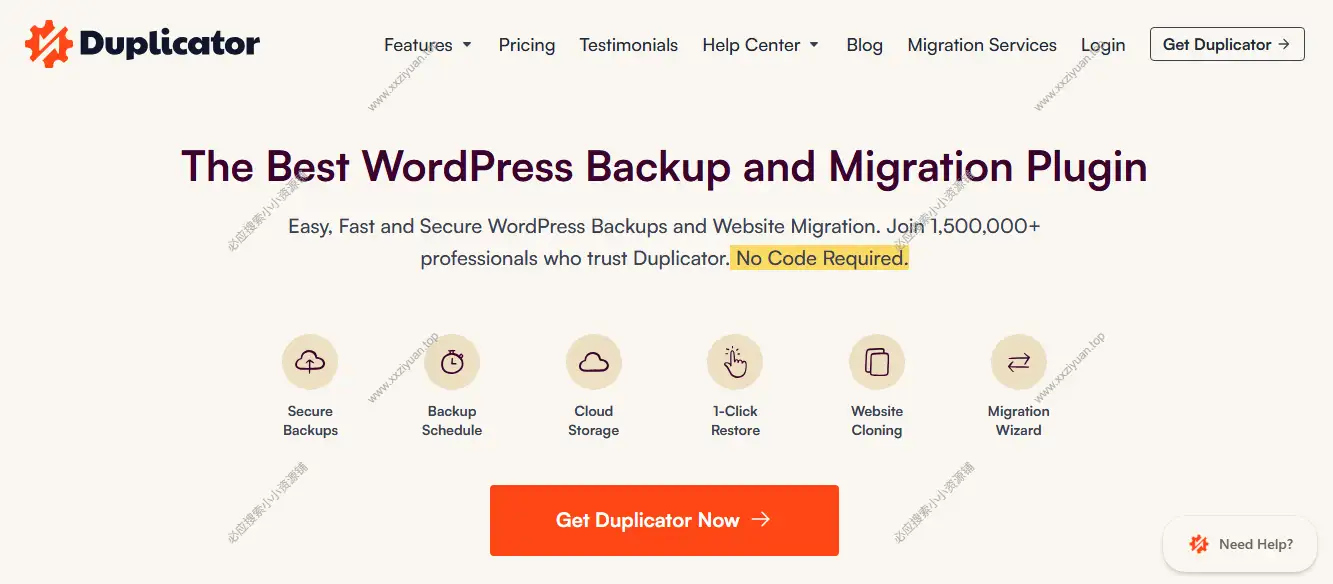1333x584 pixels.
Task: Navigate to the Blog section
Action: [x=864, y=45]
